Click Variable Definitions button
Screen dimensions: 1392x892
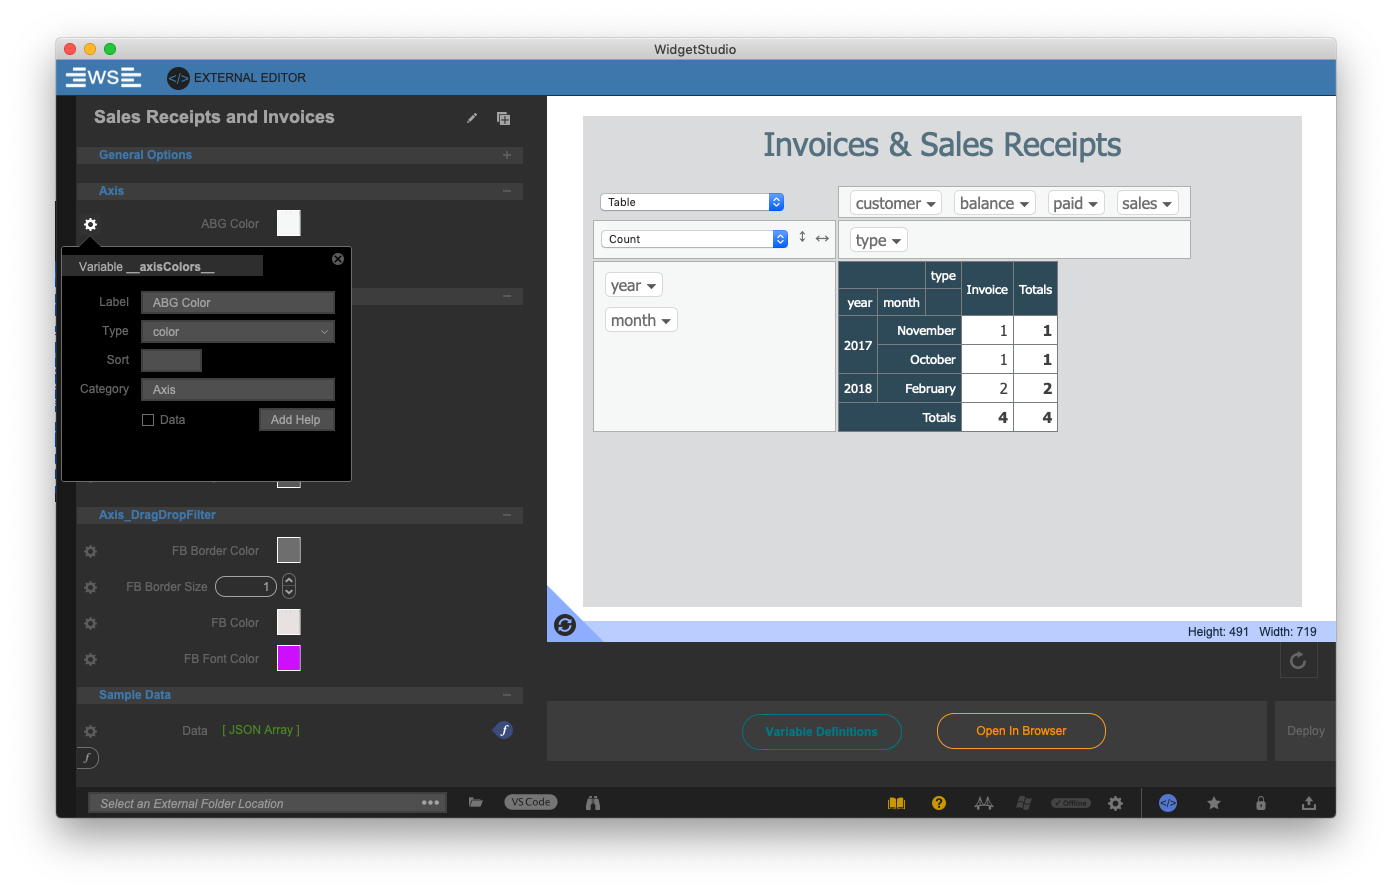click(822, 732)
